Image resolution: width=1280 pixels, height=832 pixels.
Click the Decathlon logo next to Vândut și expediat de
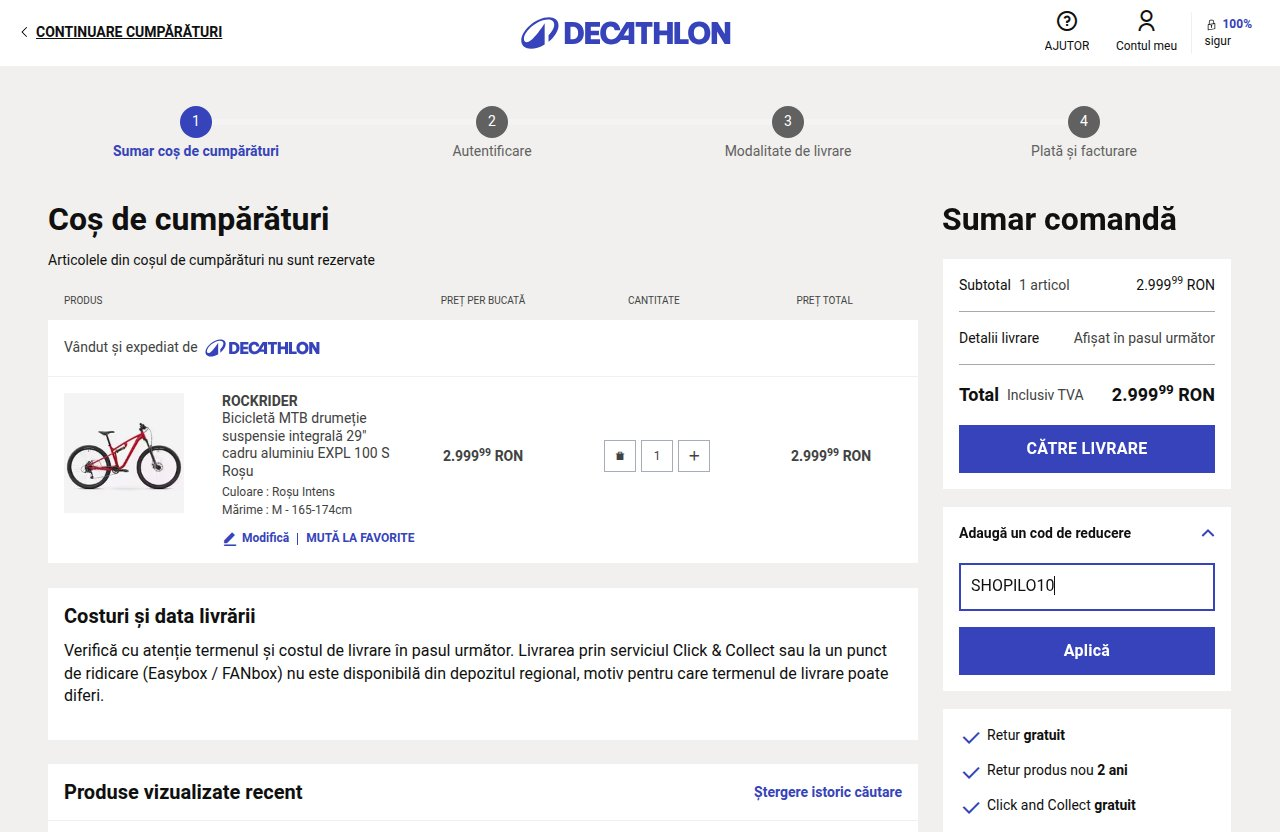coord(263,348)
